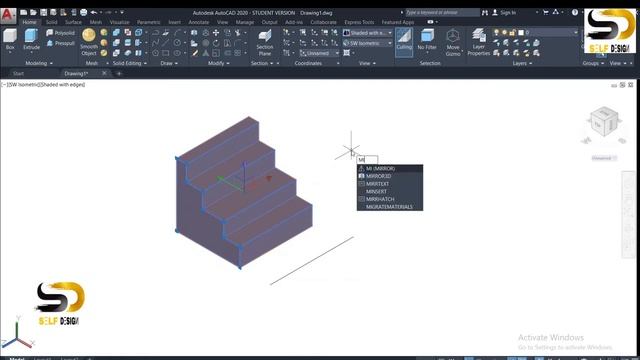Open the Unnamed UCS dropdown in Coordinates
This screenshot has width=640, height=360.
pos(319,53)
